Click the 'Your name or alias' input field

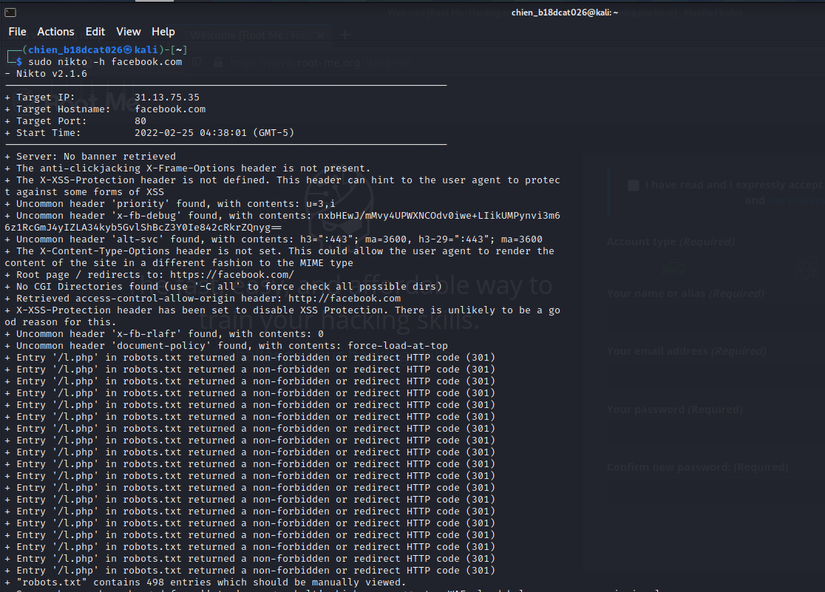(716, 319)
